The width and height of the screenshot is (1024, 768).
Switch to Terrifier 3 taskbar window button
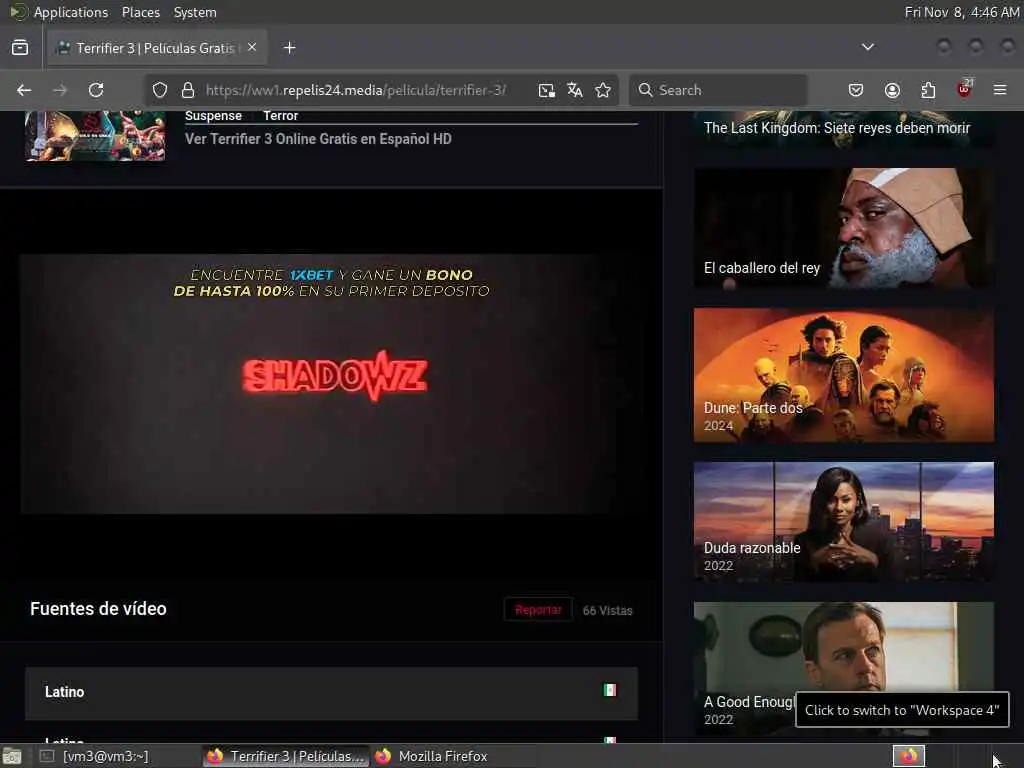pyautogui.click(x=285, y=756)
